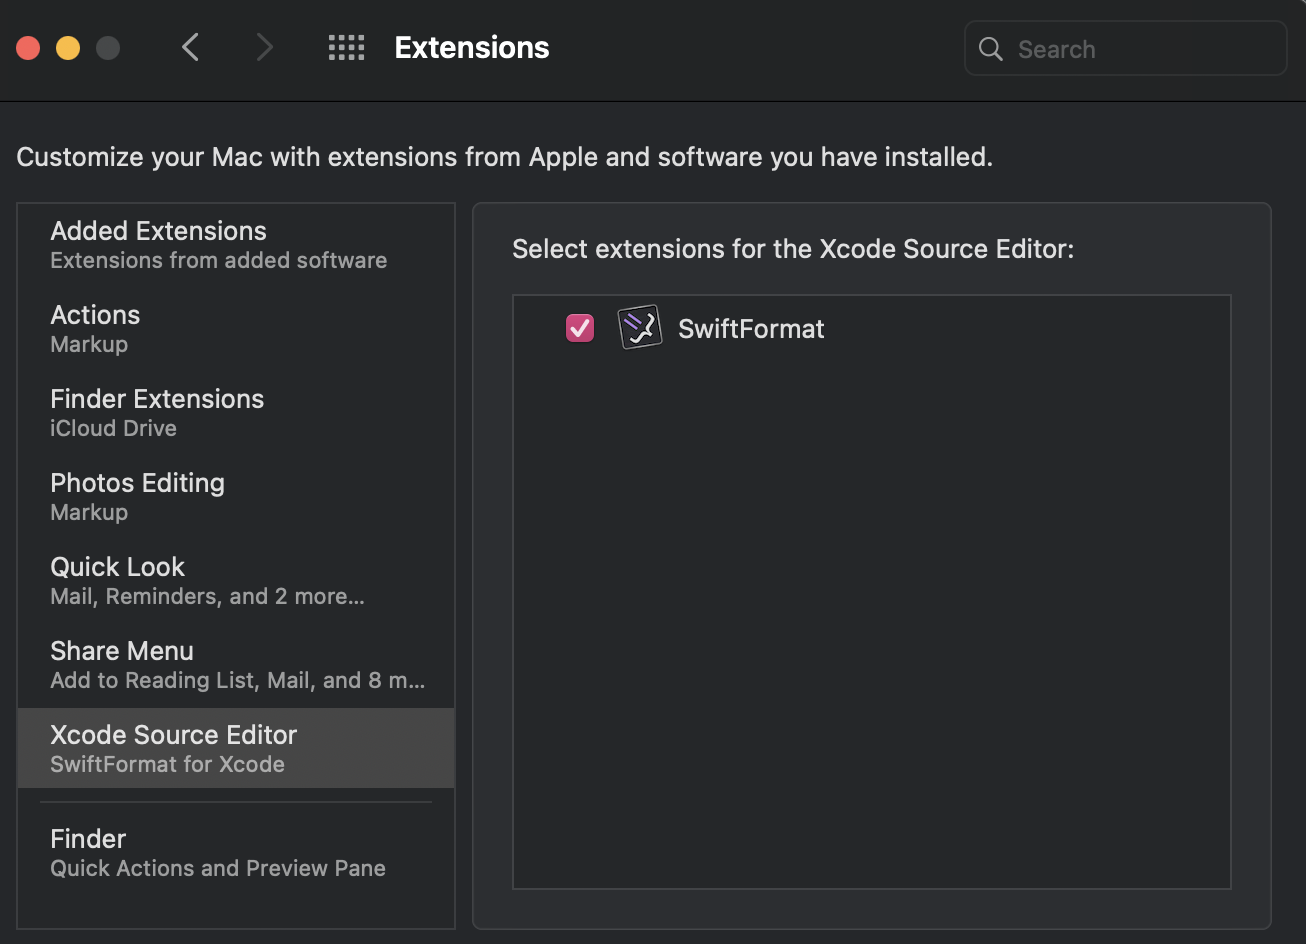Click the SwiftFormat app icon
The height and width of the screenshot is (944, 1306).
click(x=640, y=327)
